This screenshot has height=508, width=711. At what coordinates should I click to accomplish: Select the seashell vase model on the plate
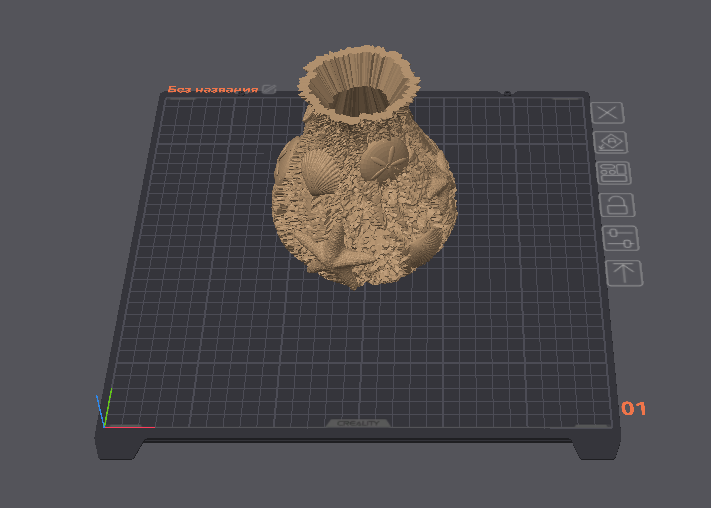coord(363,181)
